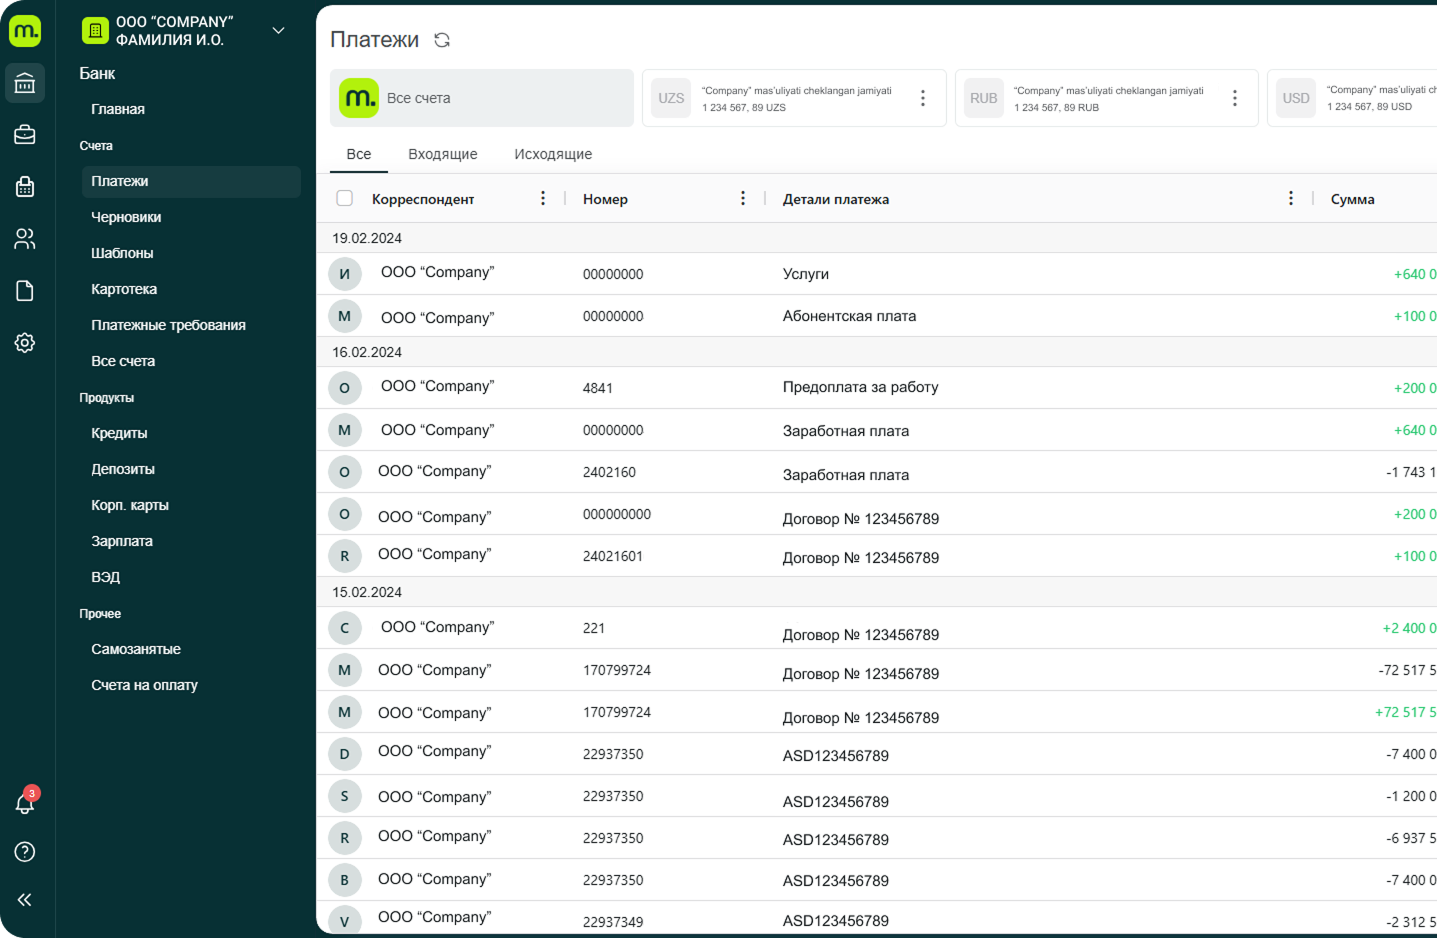Viewport: 1437px width, 938px height.
Task: Switch to the Все tab
Action: pyautogui.click(x=359, y=154)
